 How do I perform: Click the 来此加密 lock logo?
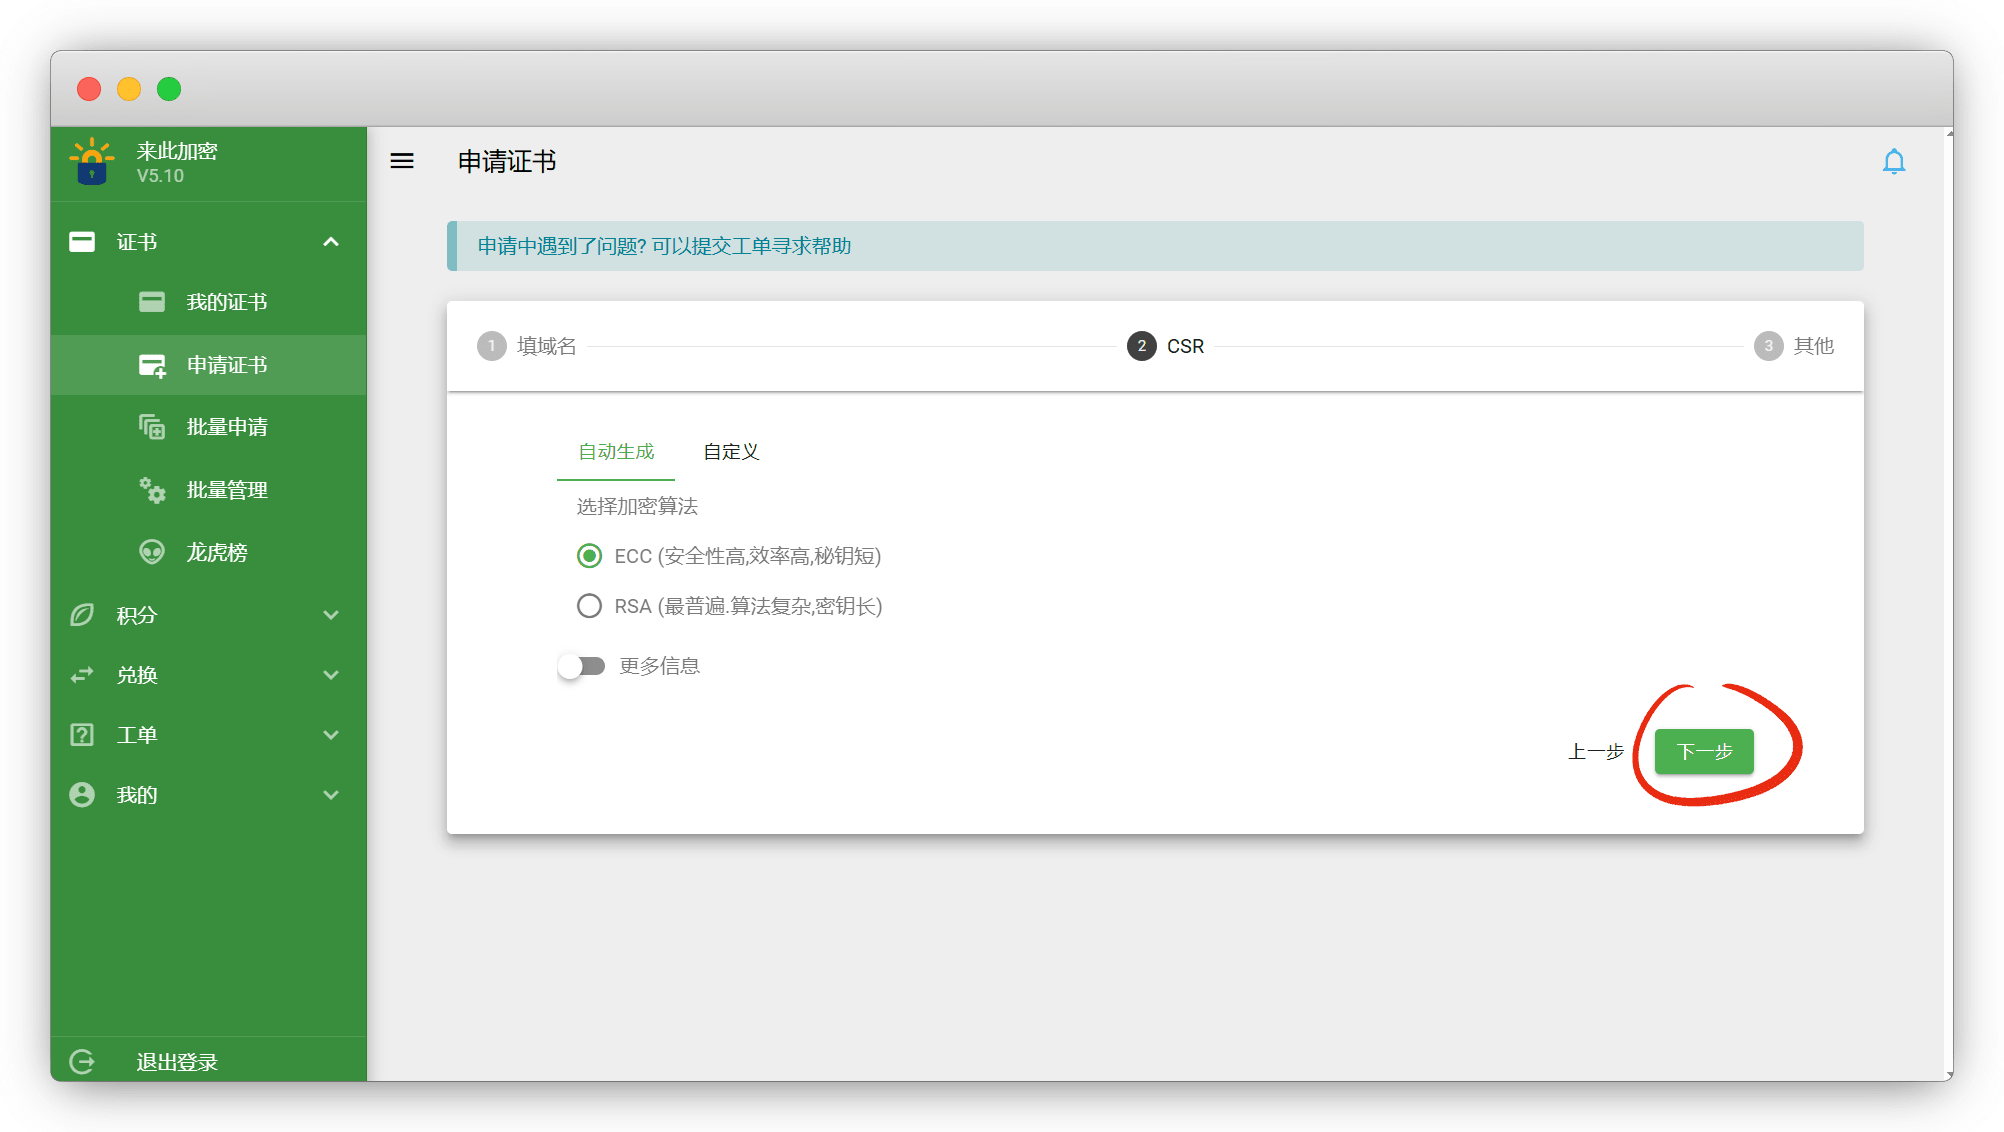(x=92, y=162)
